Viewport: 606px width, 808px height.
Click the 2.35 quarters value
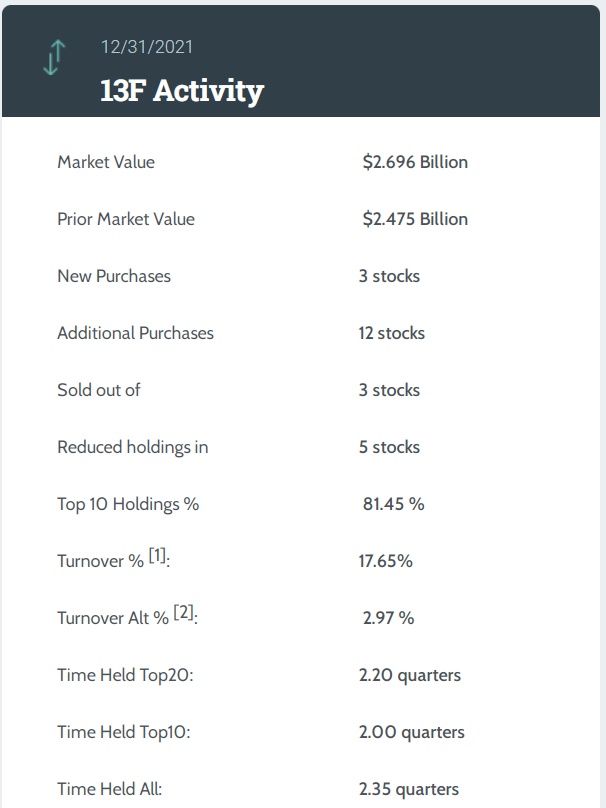click(409, 789)
